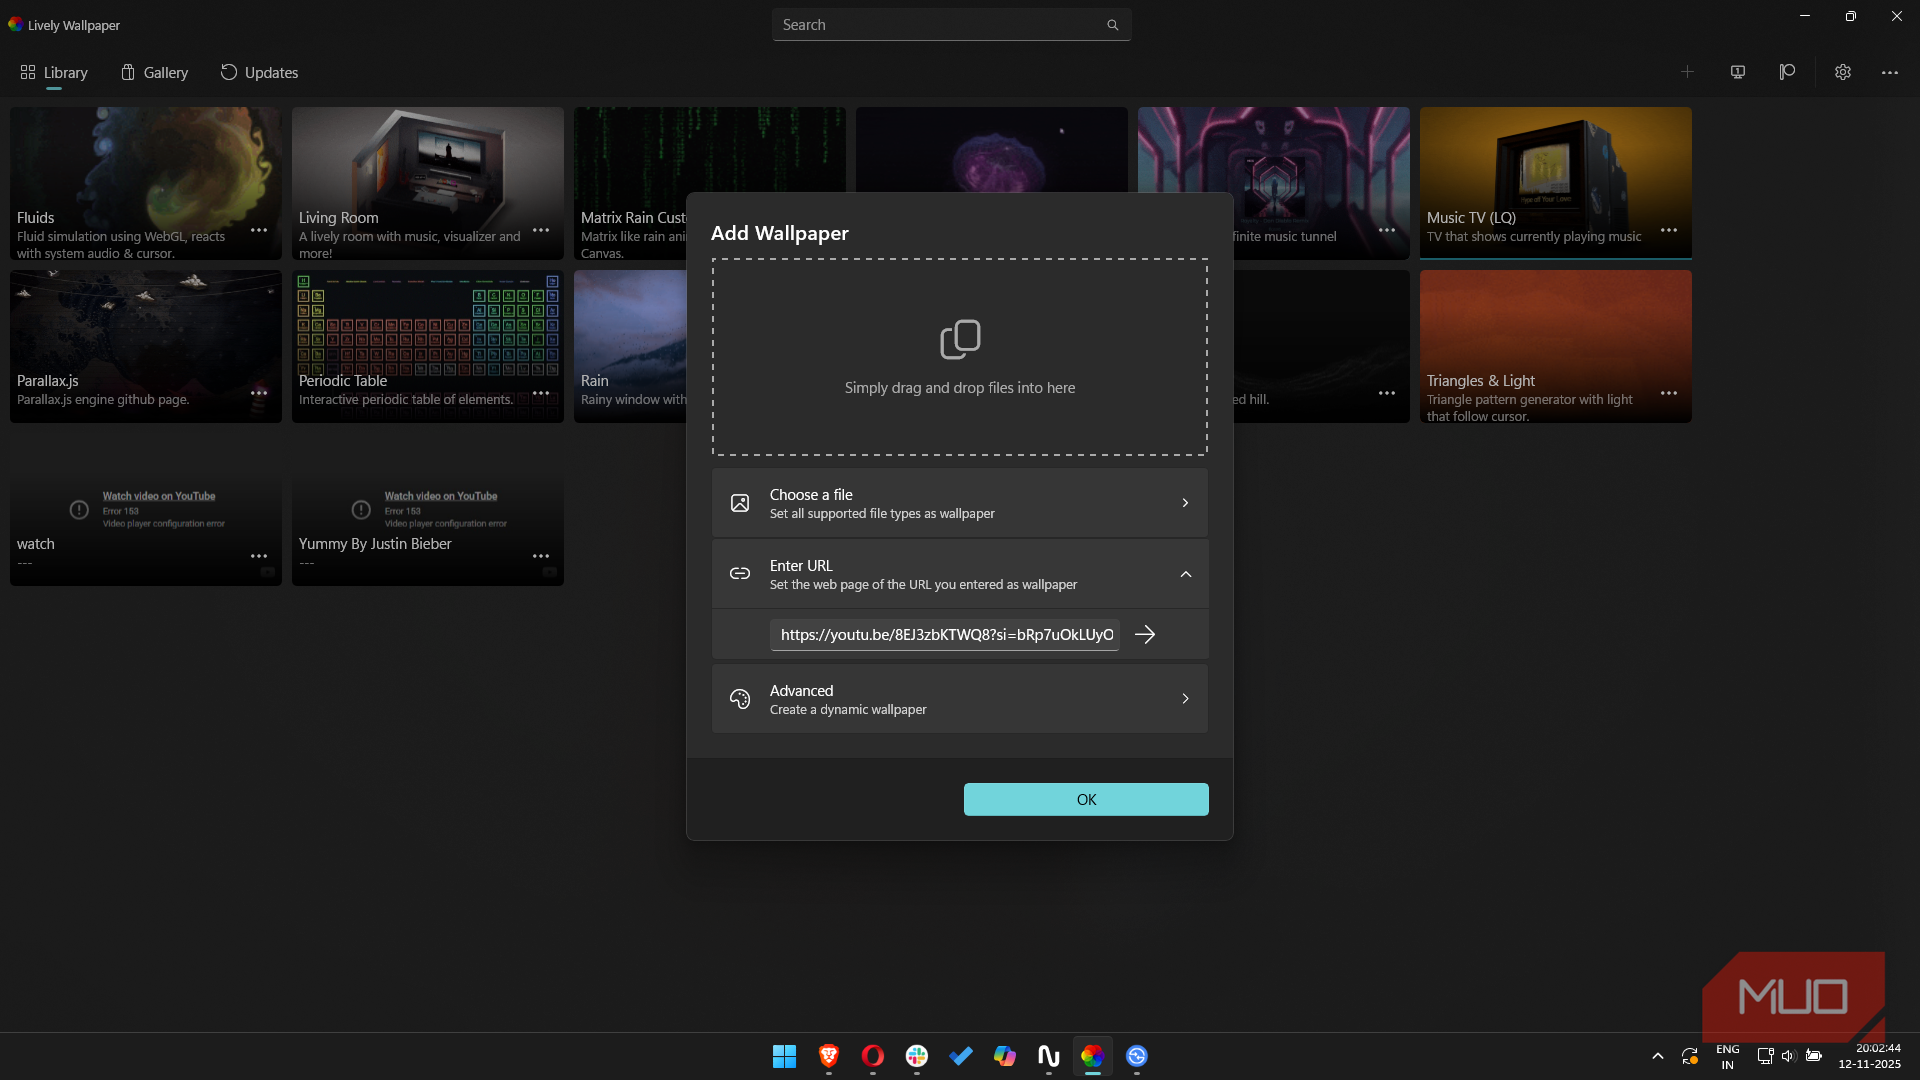Collapse the Enter URL section
1920x1080 pixels.
(x=1185, y=574)
